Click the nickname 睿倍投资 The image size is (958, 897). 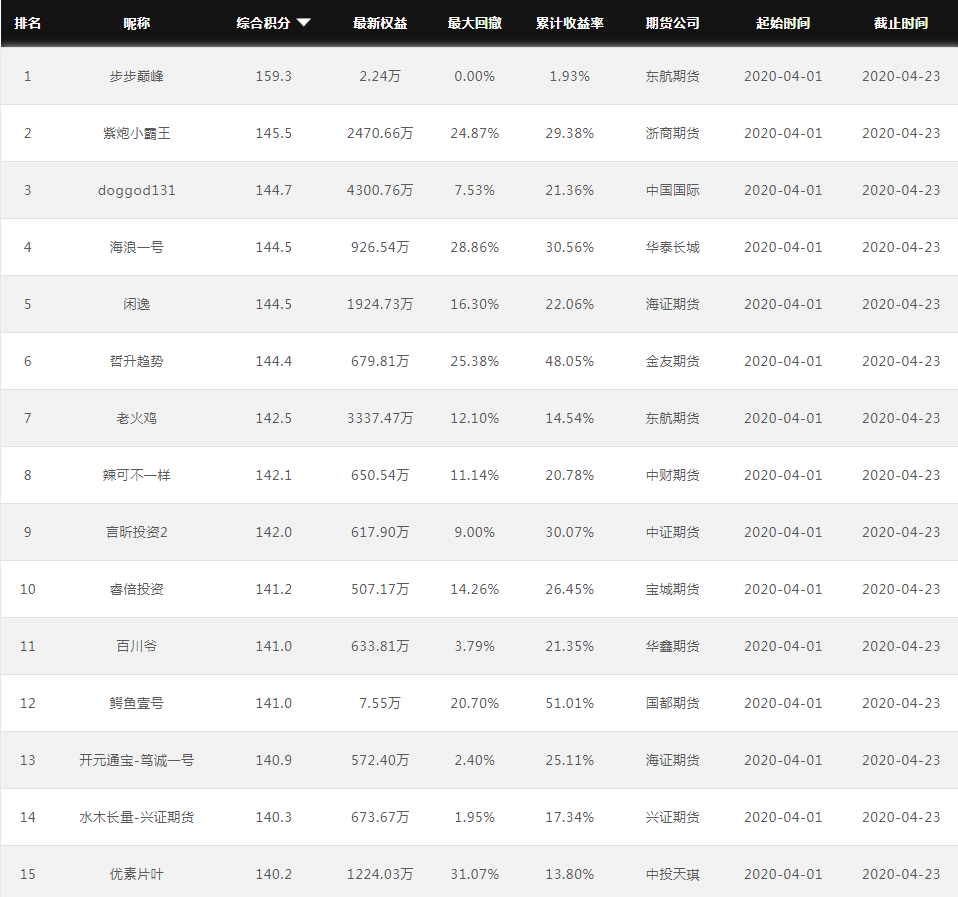tap(137, 589)
